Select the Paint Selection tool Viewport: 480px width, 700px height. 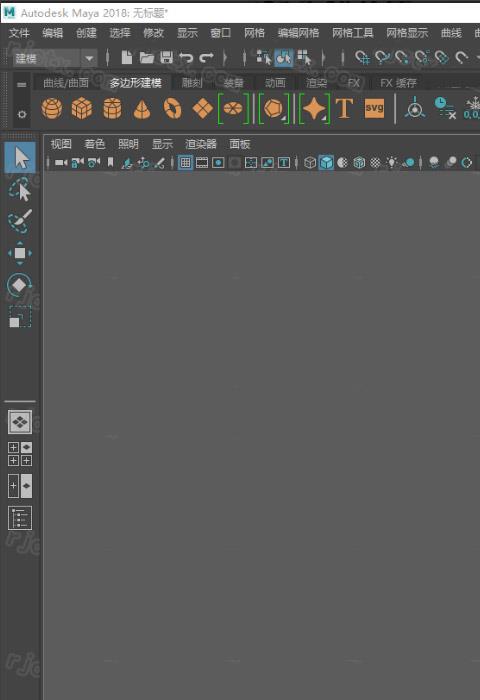point(20,221)
